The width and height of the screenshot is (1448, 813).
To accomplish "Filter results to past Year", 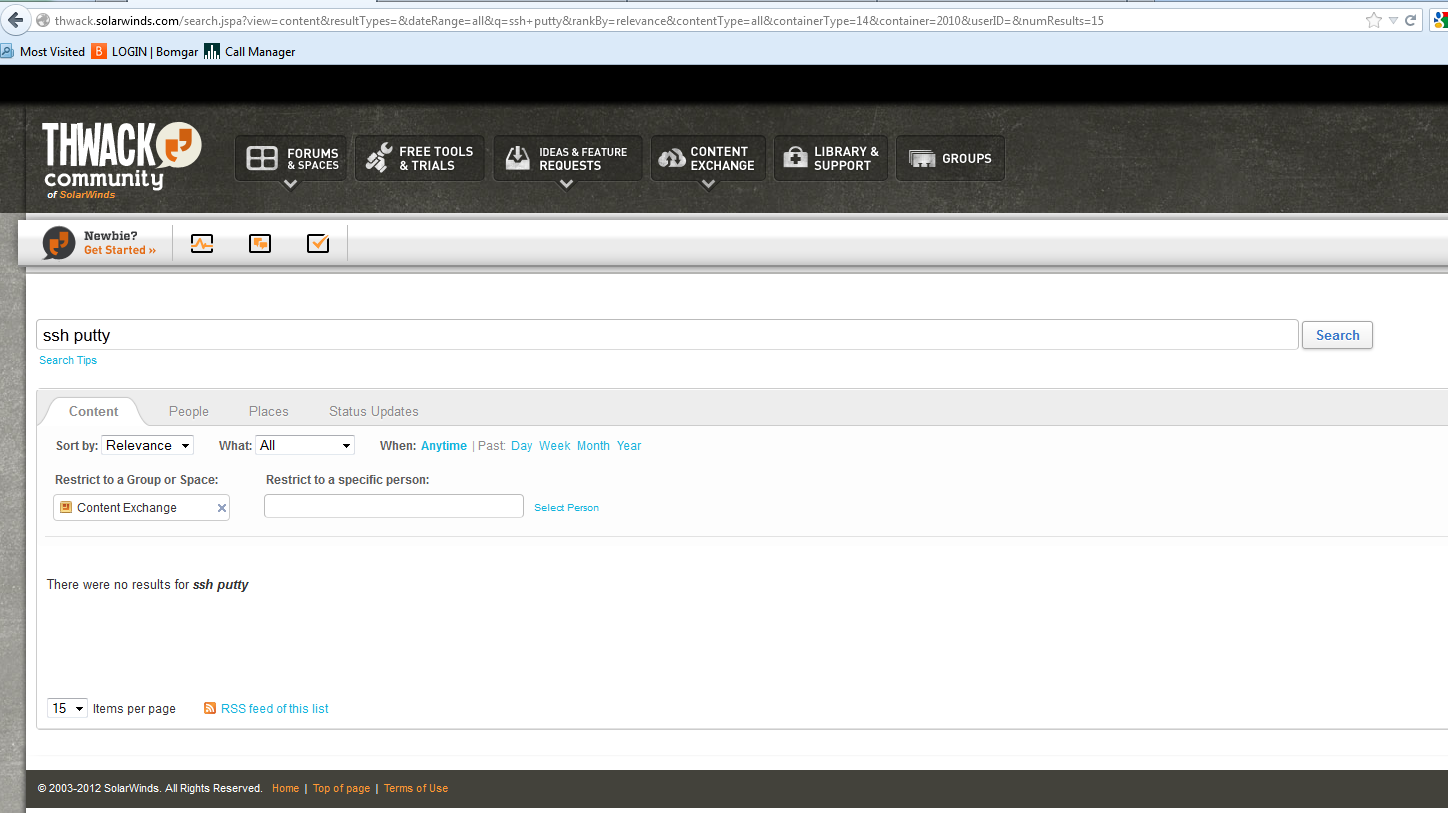I will click(629, 446).
